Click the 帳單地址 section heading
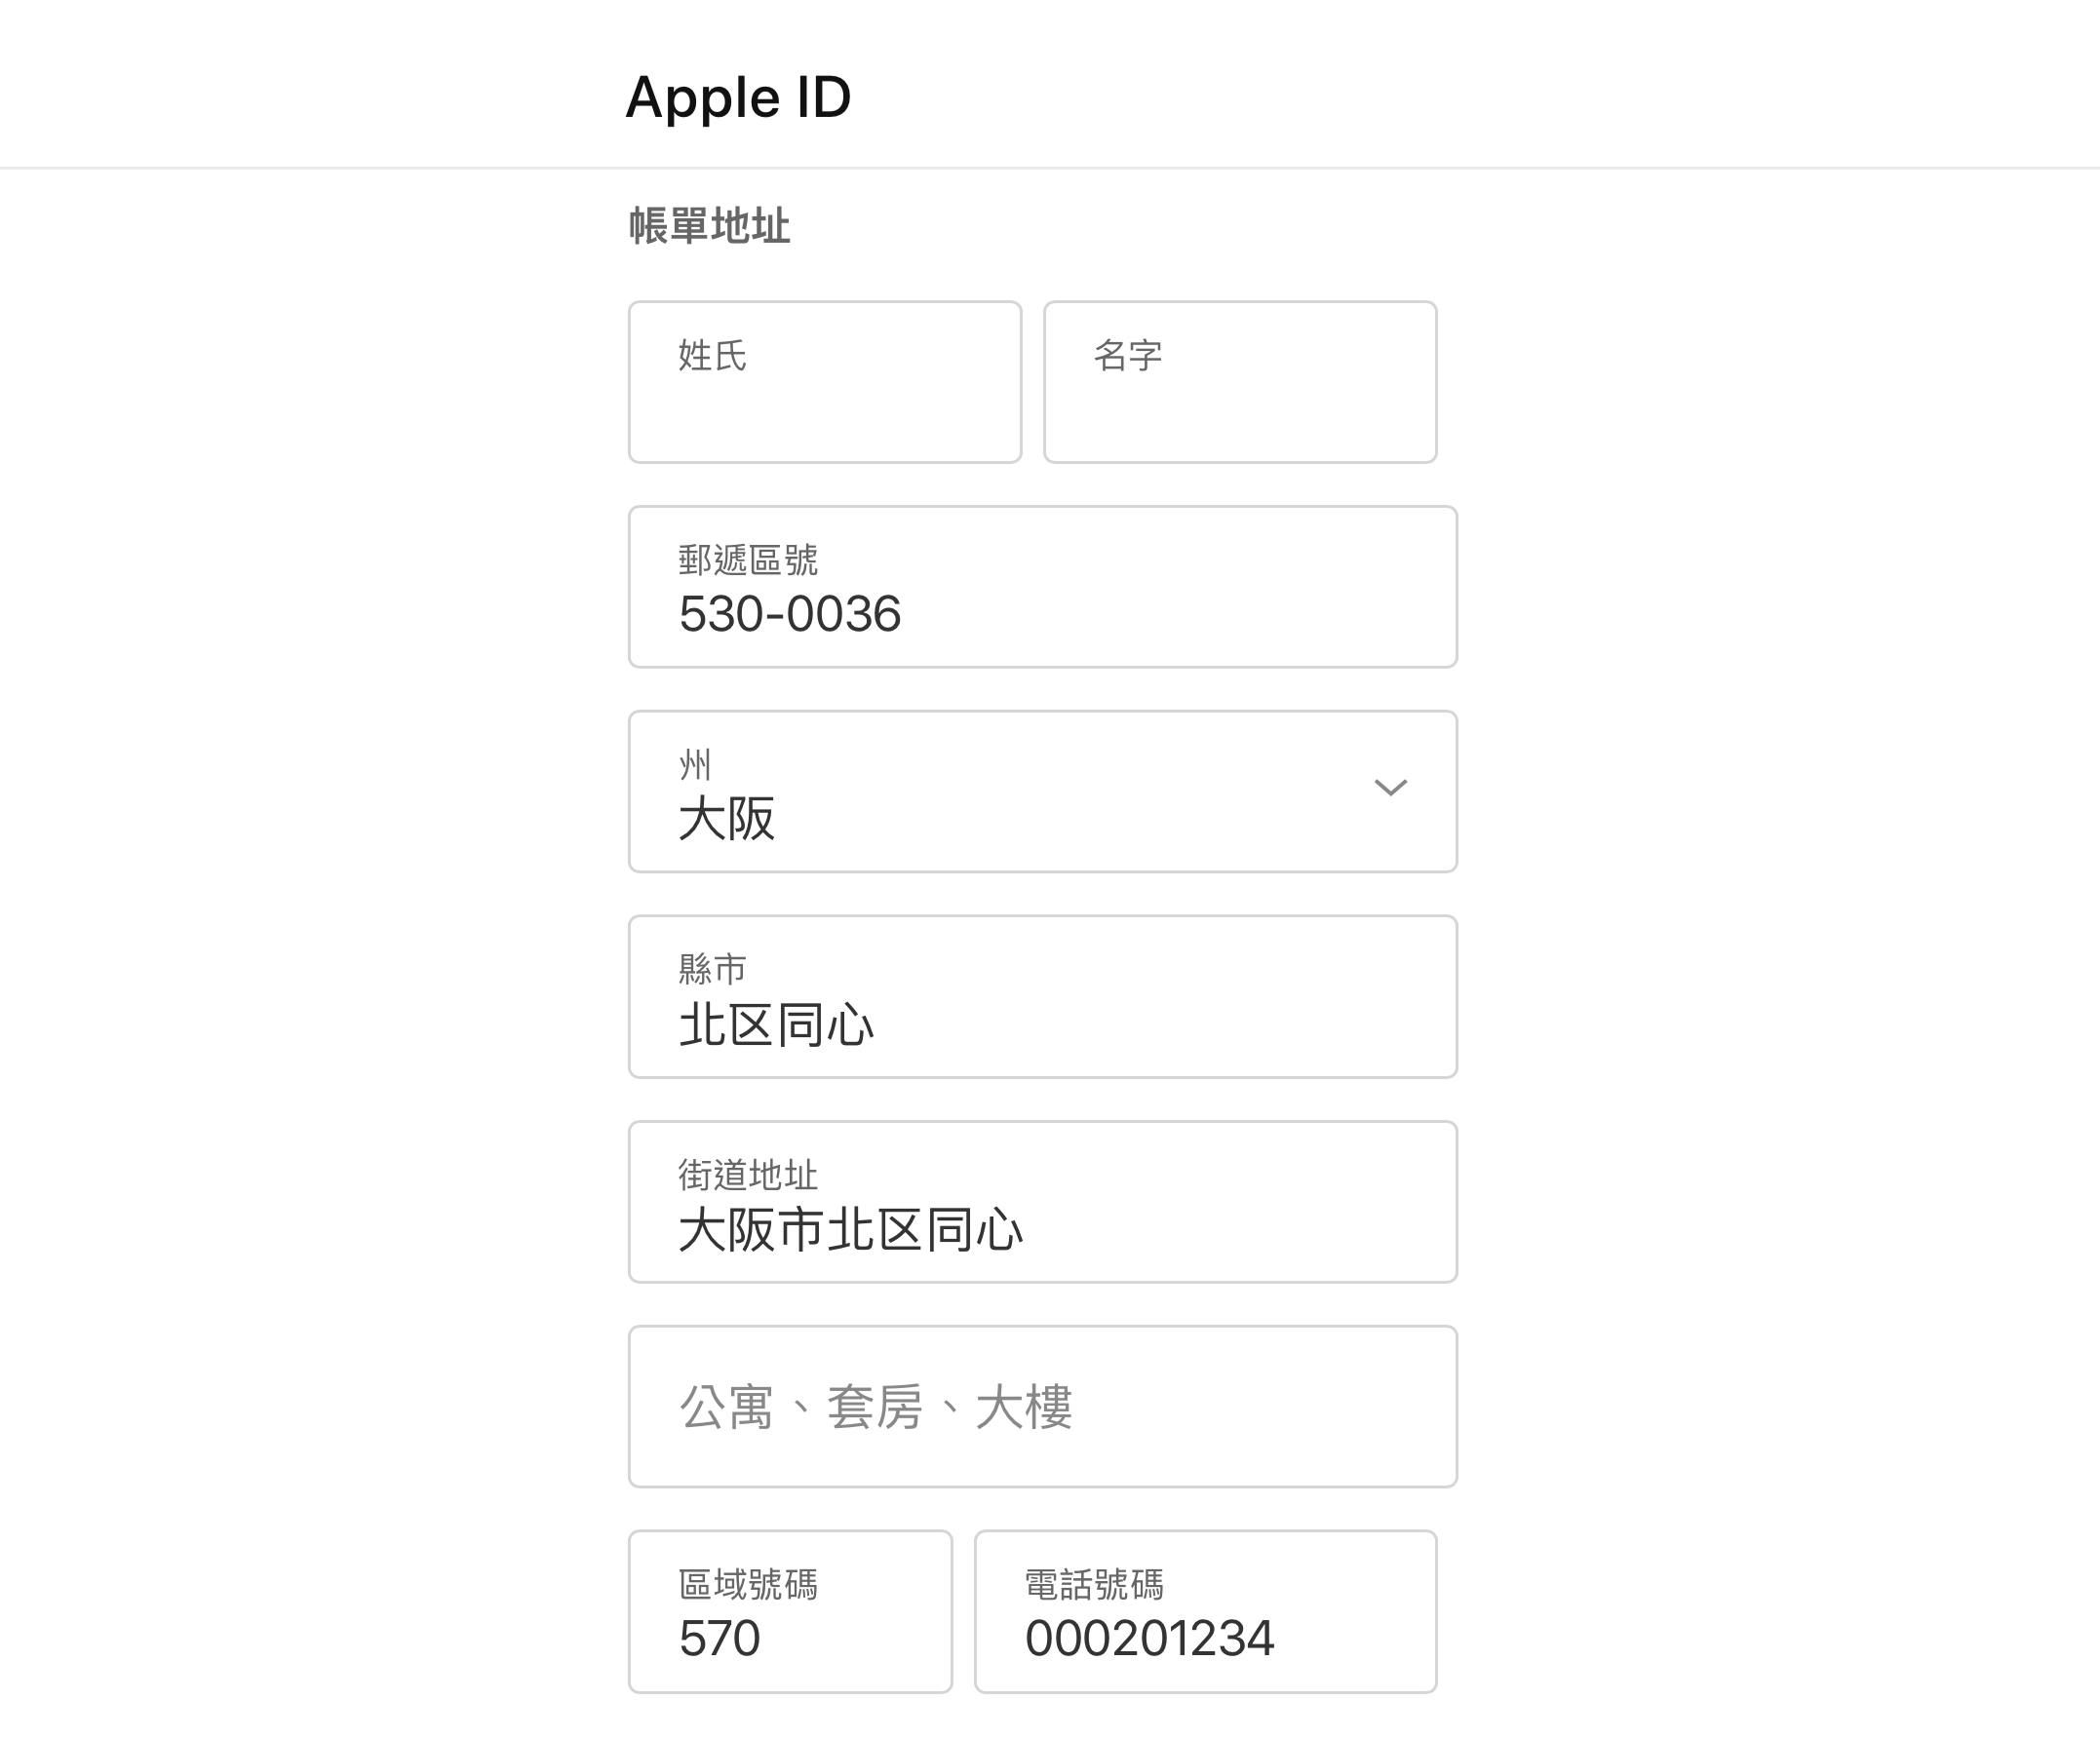 709,226
